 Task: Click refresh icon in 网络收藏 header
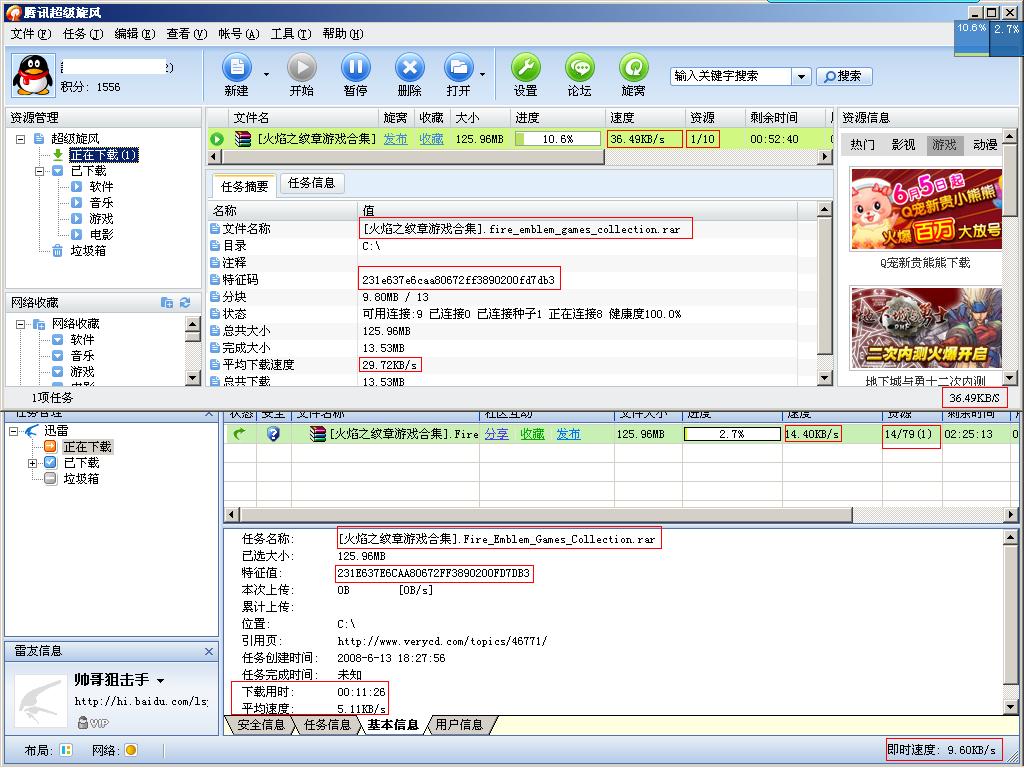[x=185, y=302]
